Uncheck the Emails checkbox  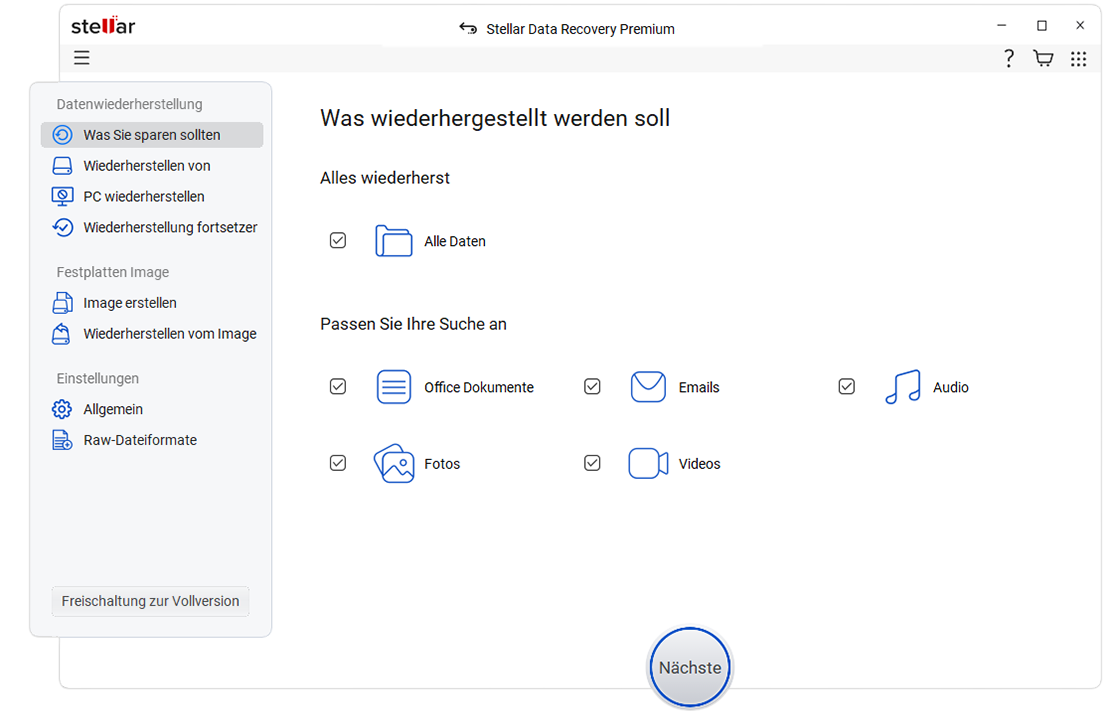coord(592,386)
